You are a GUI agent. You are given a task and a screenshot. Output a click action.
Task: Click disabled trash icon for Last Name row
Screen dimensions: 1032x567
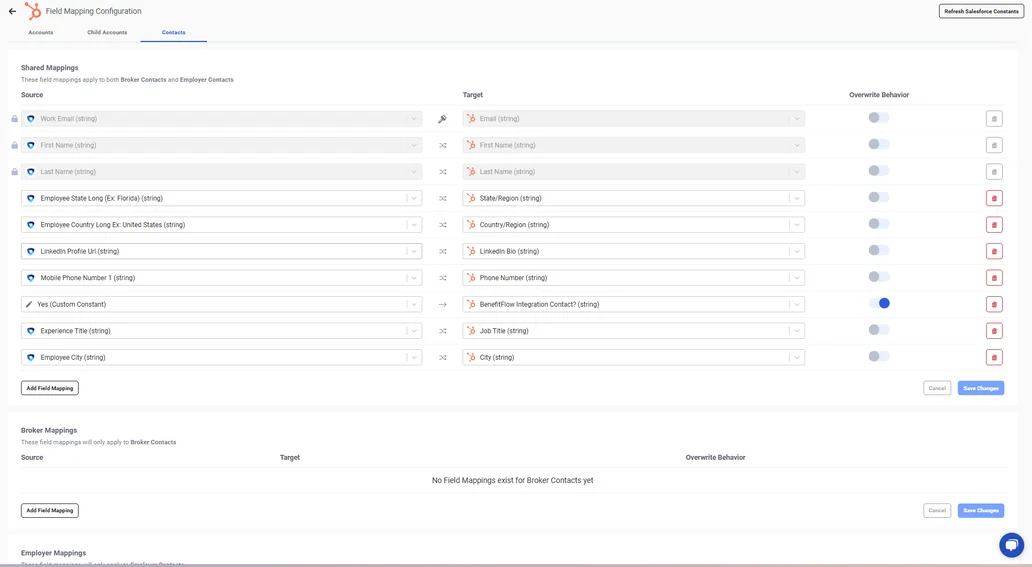pyautogui.click(x=994, y=172)
